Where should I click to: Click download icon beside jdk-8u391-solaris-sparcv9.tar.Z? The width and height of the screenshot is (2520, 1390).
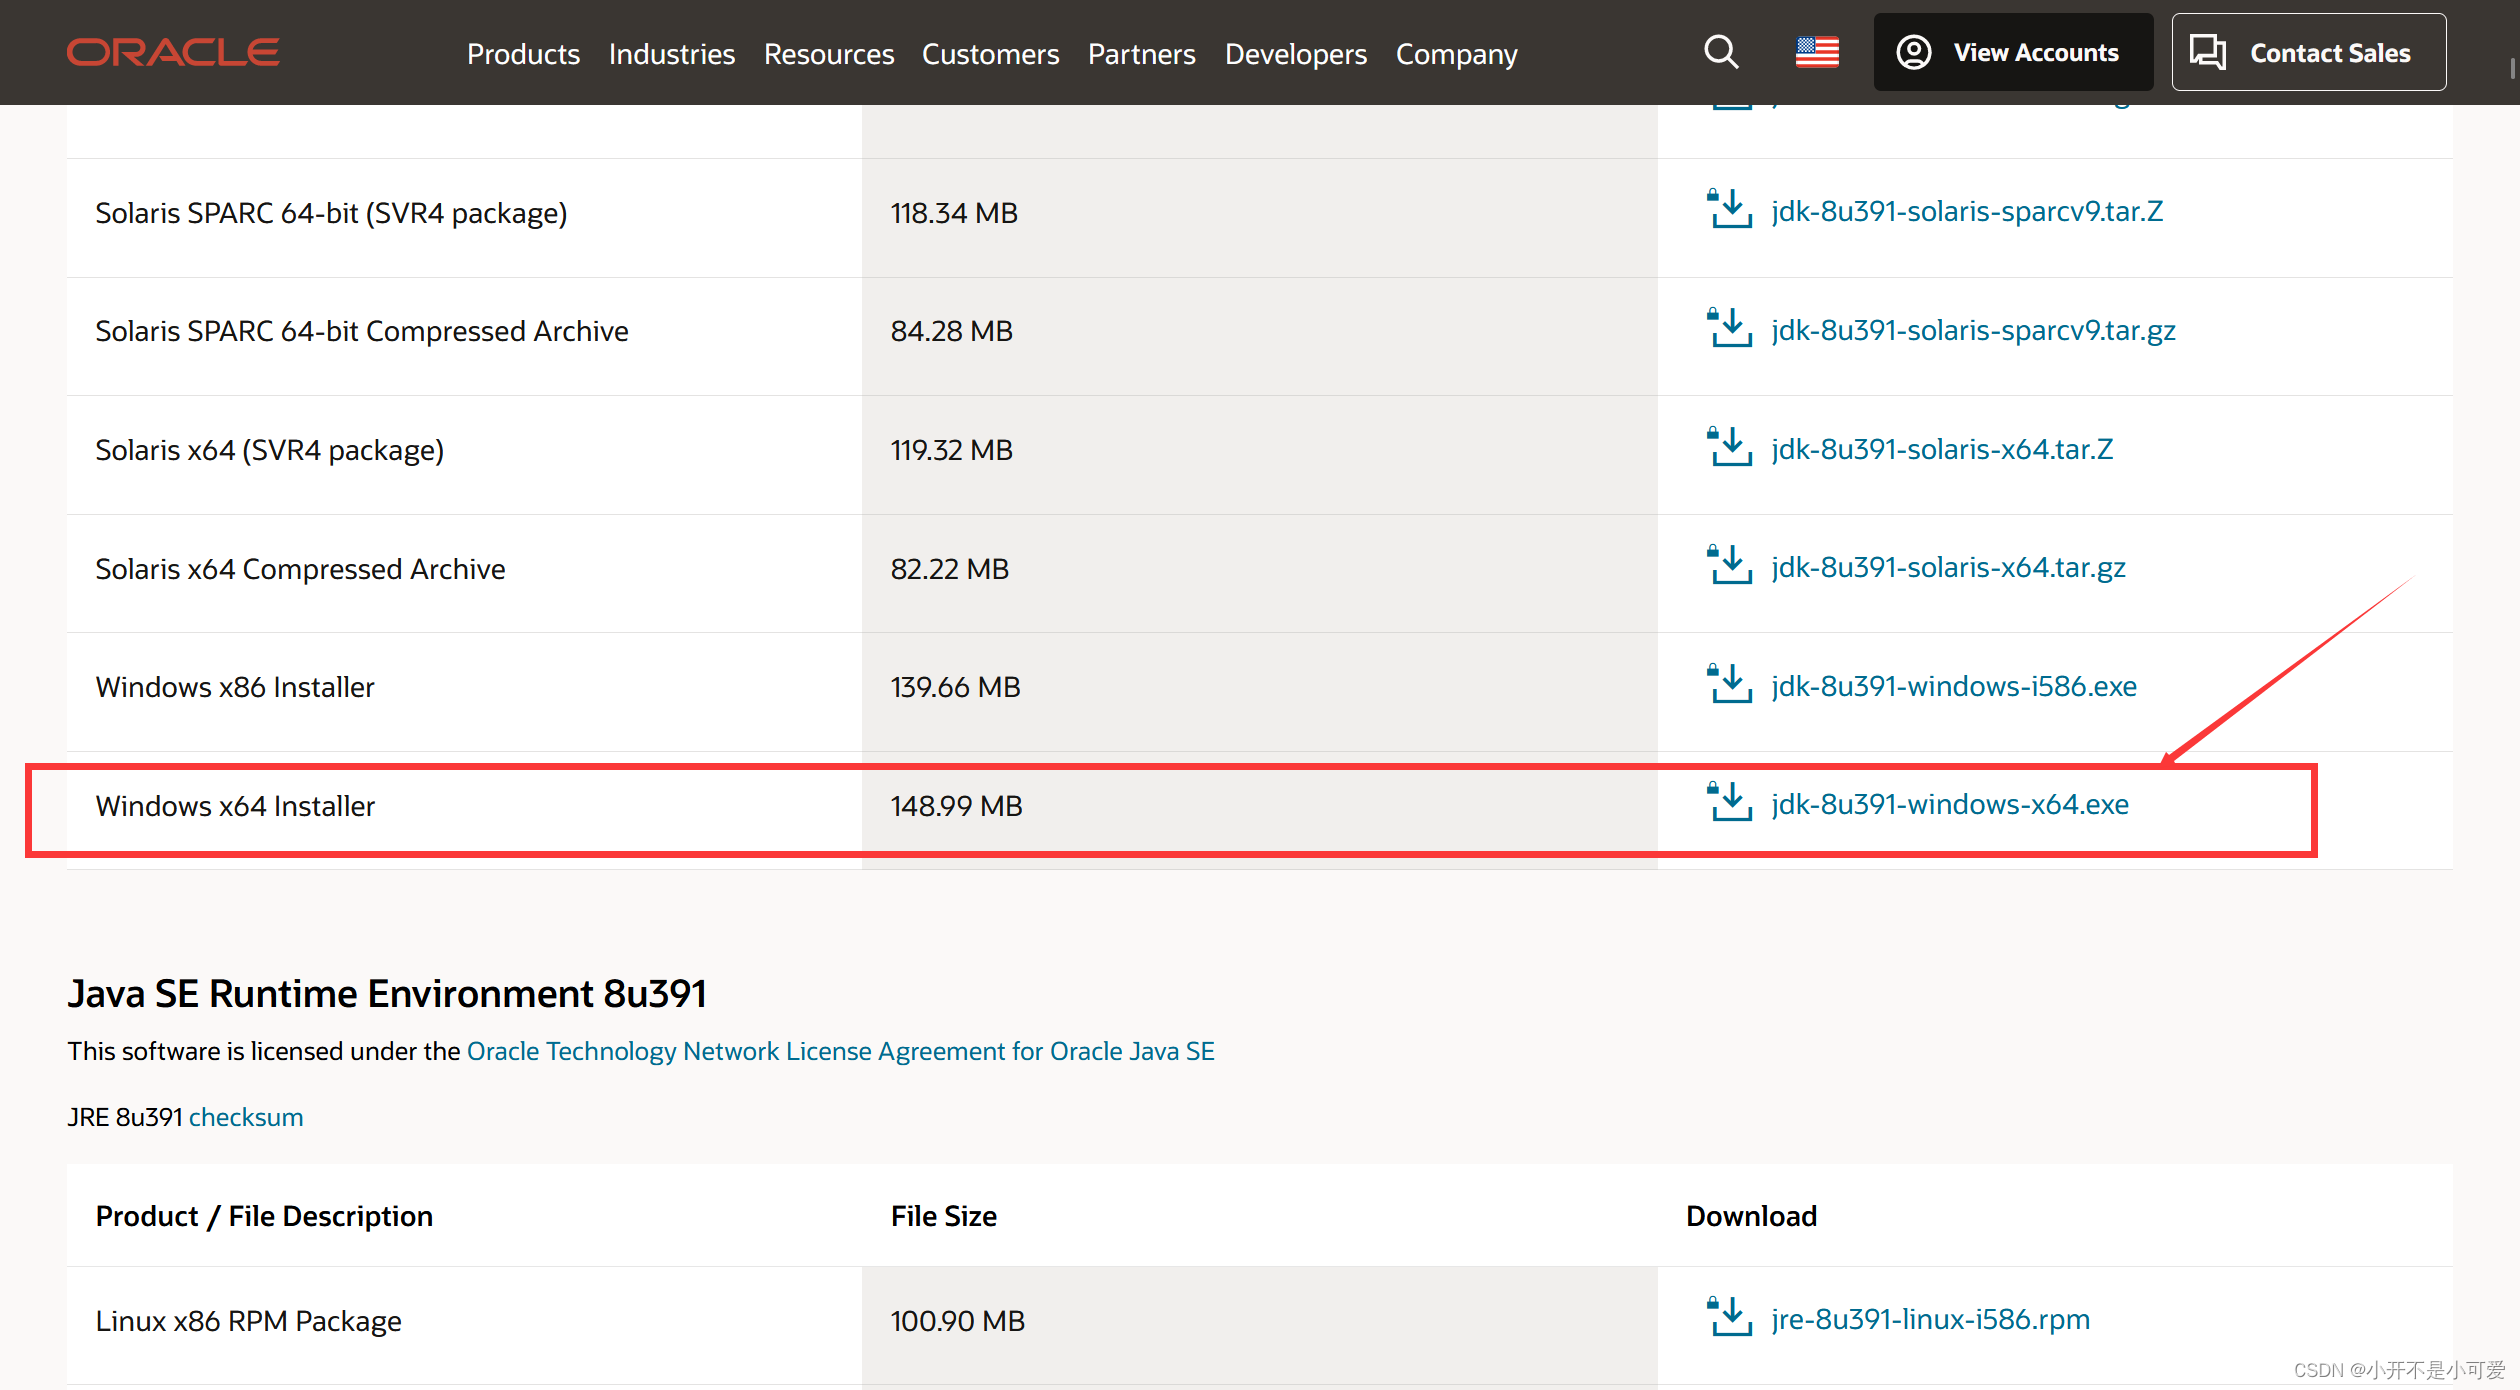coord(1729,209)
